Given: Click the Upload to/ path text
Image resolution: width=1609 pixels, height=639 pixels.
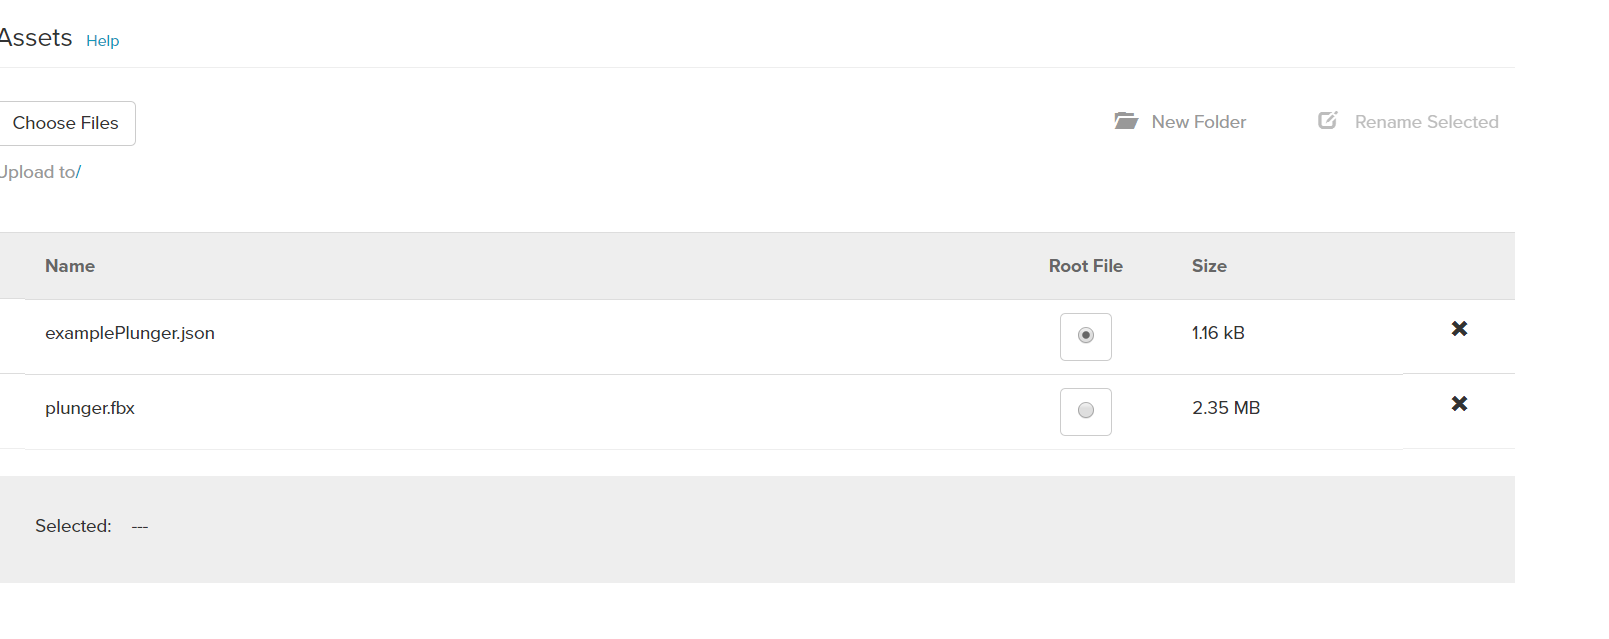Looking at the screenshot, I should [x=40, y=172].
